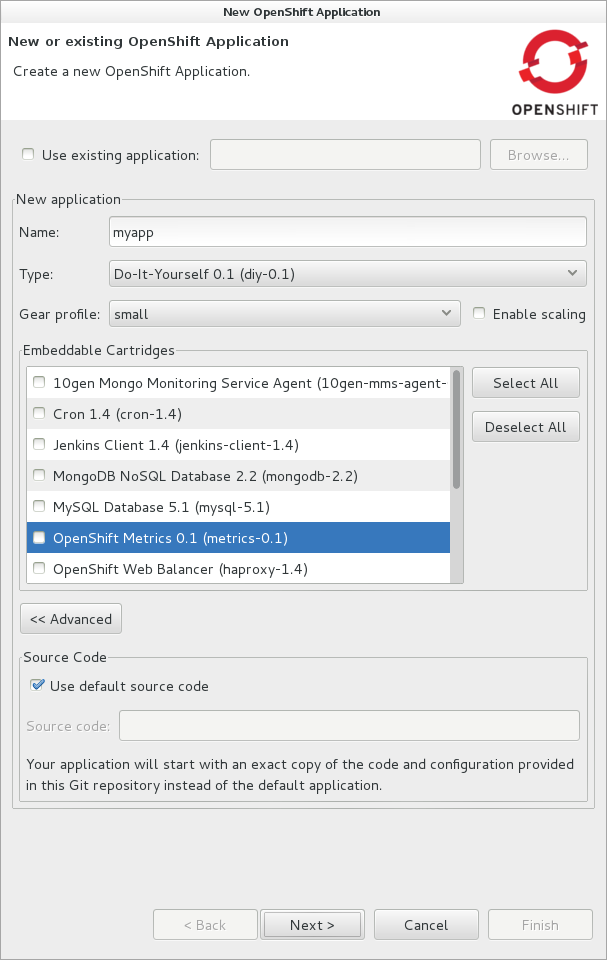This screenshot has height=960, width=607.
Task: Collapse the Advanced section
Action: [71, 619]
